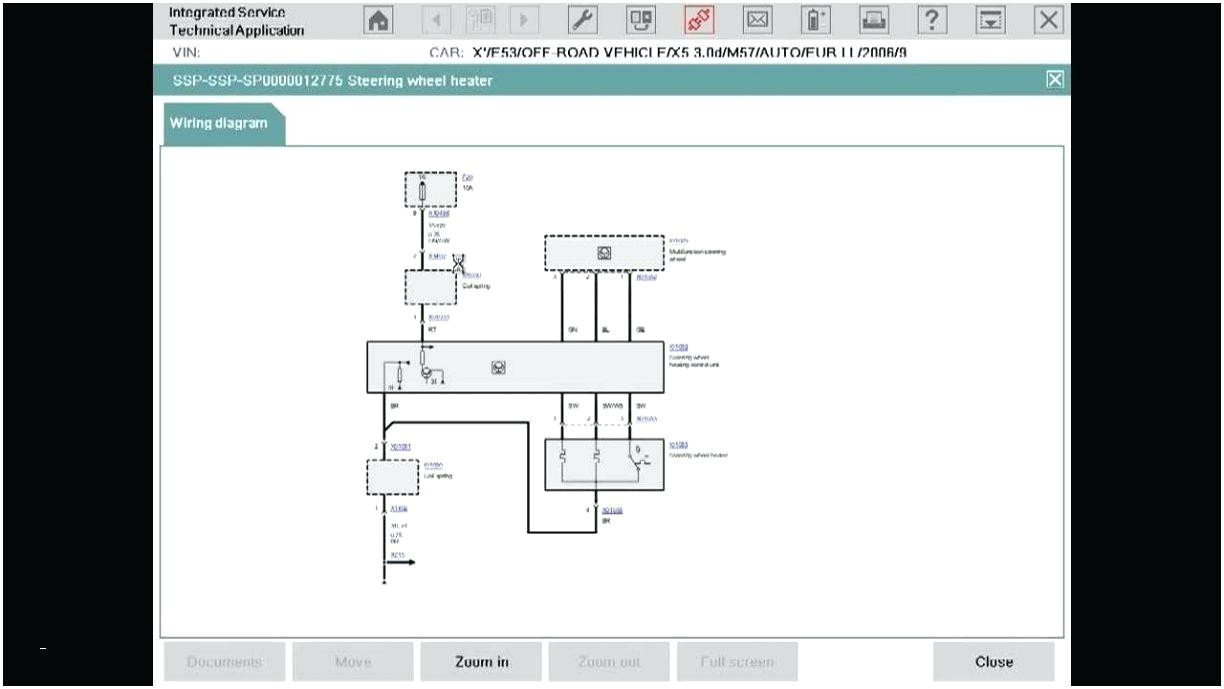The image size is (1224, 689).
Task: Open the dual-screen display icon
Action: [641, 19]
